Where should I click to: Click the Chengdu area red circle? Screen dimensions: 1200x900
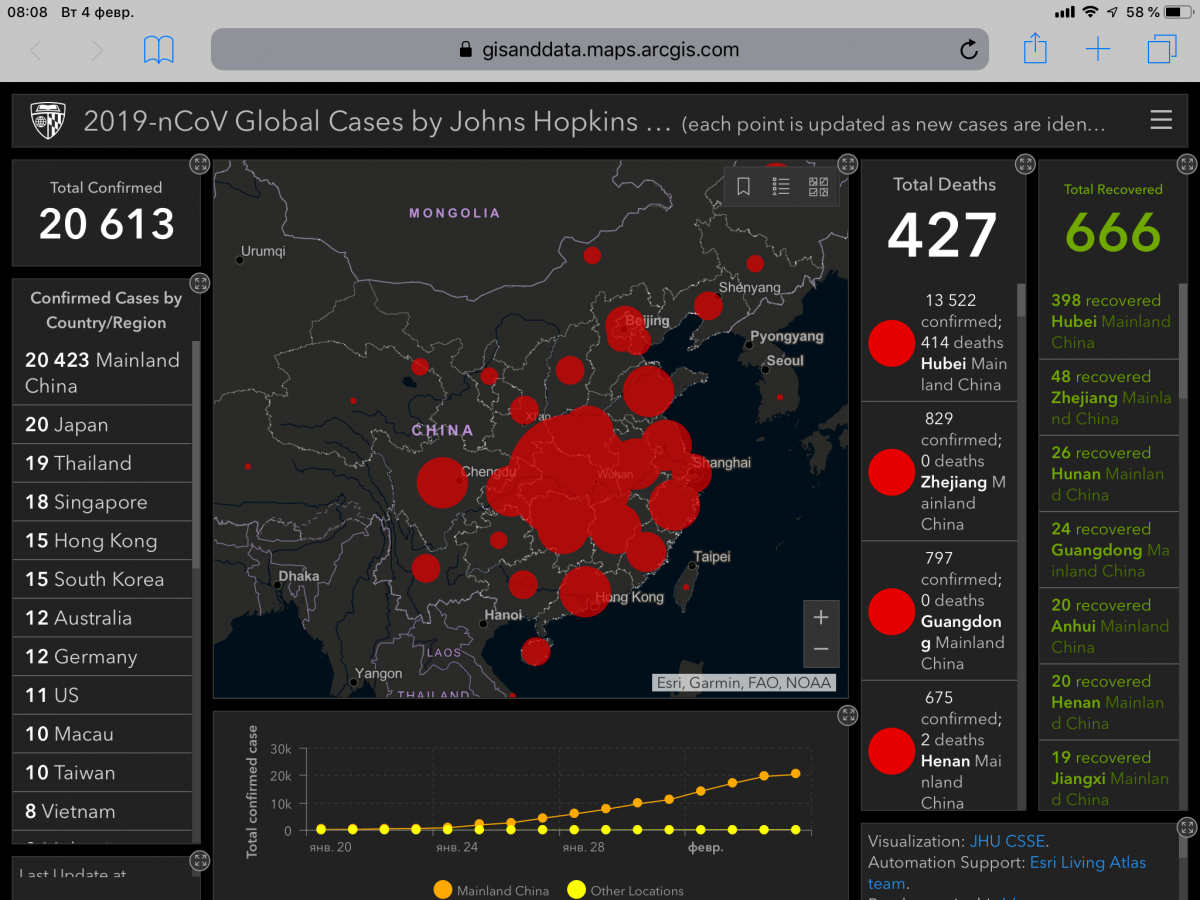[441, 483]
